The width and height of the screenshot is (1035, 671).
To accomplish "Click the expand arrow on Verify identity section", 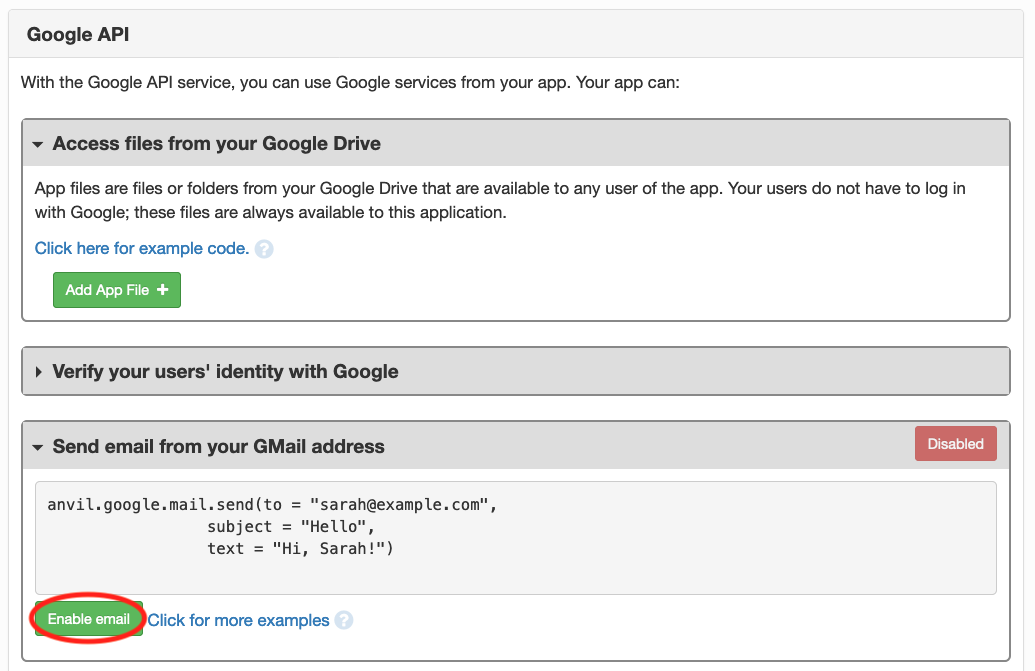I will pos(38,370).
